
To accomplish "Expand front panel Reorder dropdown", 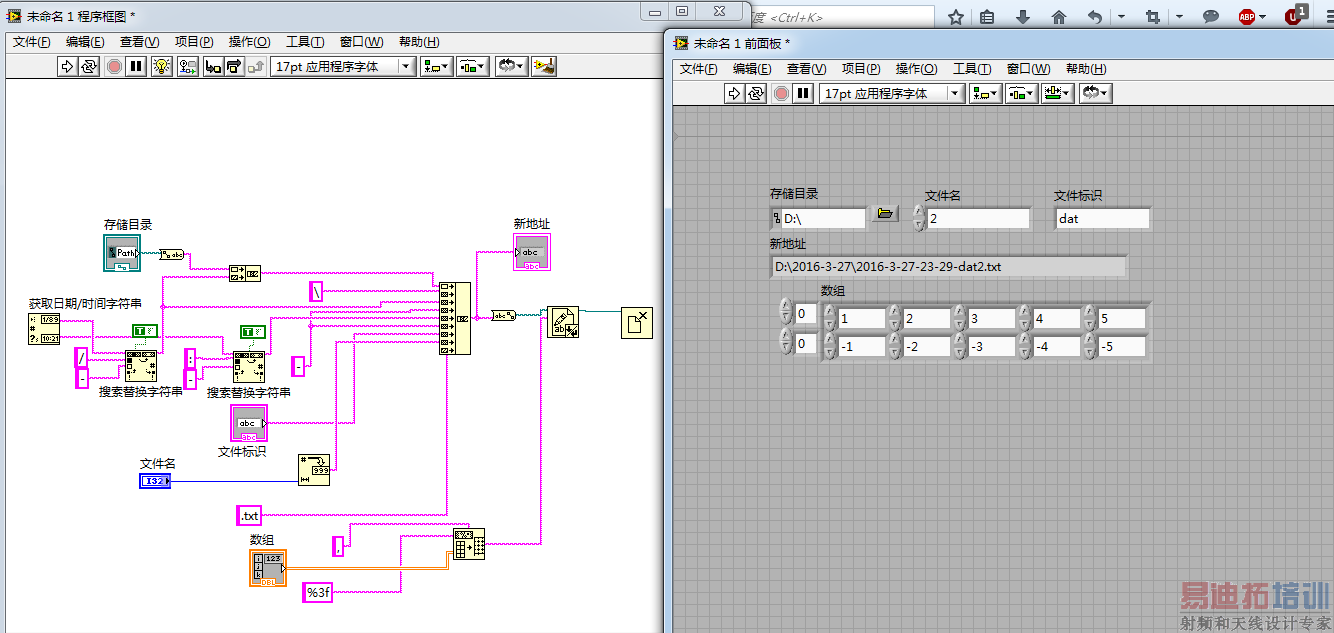I will tap(1095, 93).
